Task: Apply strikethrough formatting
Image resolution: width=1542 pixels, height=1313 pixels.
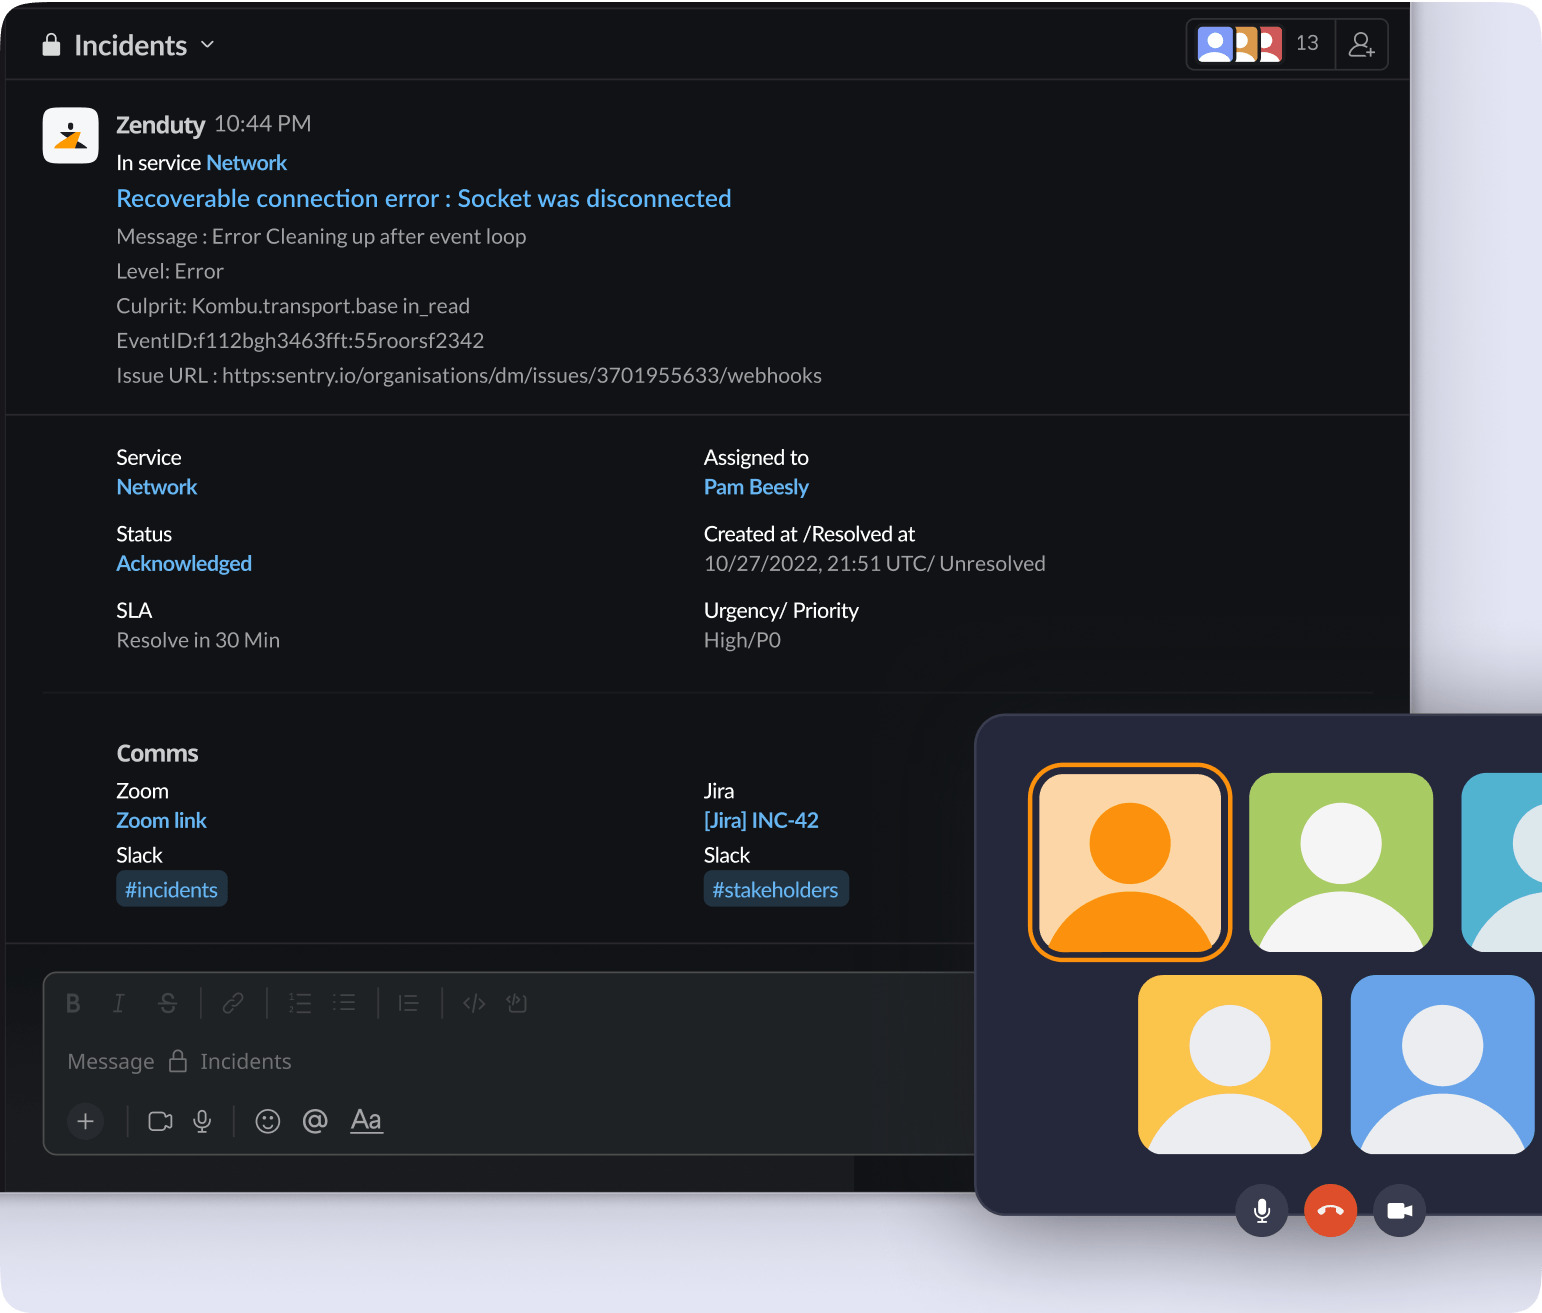Action: pos(168,1003)
